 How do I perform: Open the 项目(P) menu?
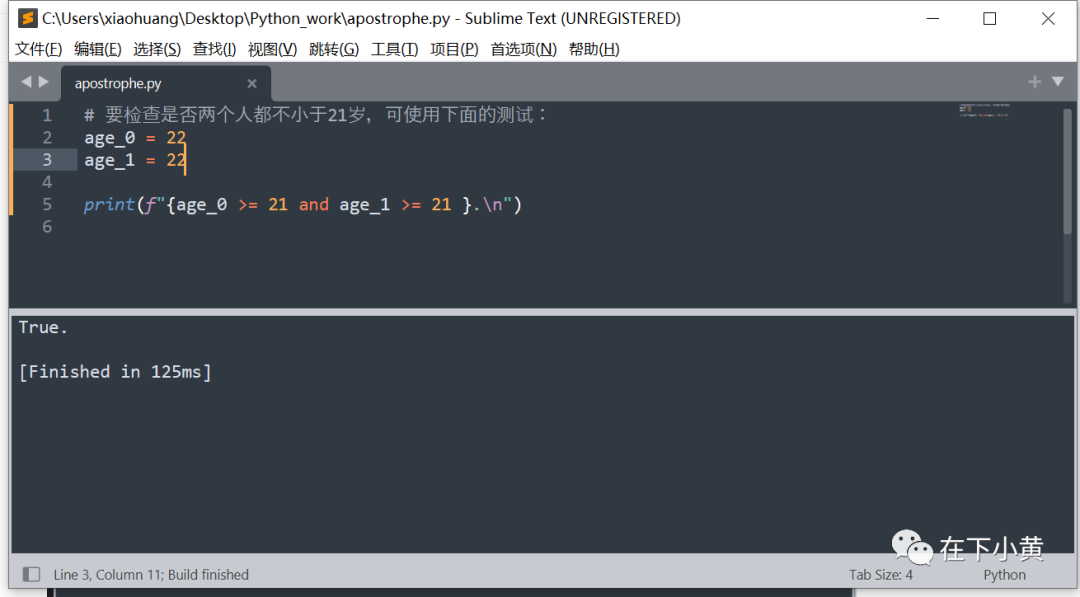[455, 50]
